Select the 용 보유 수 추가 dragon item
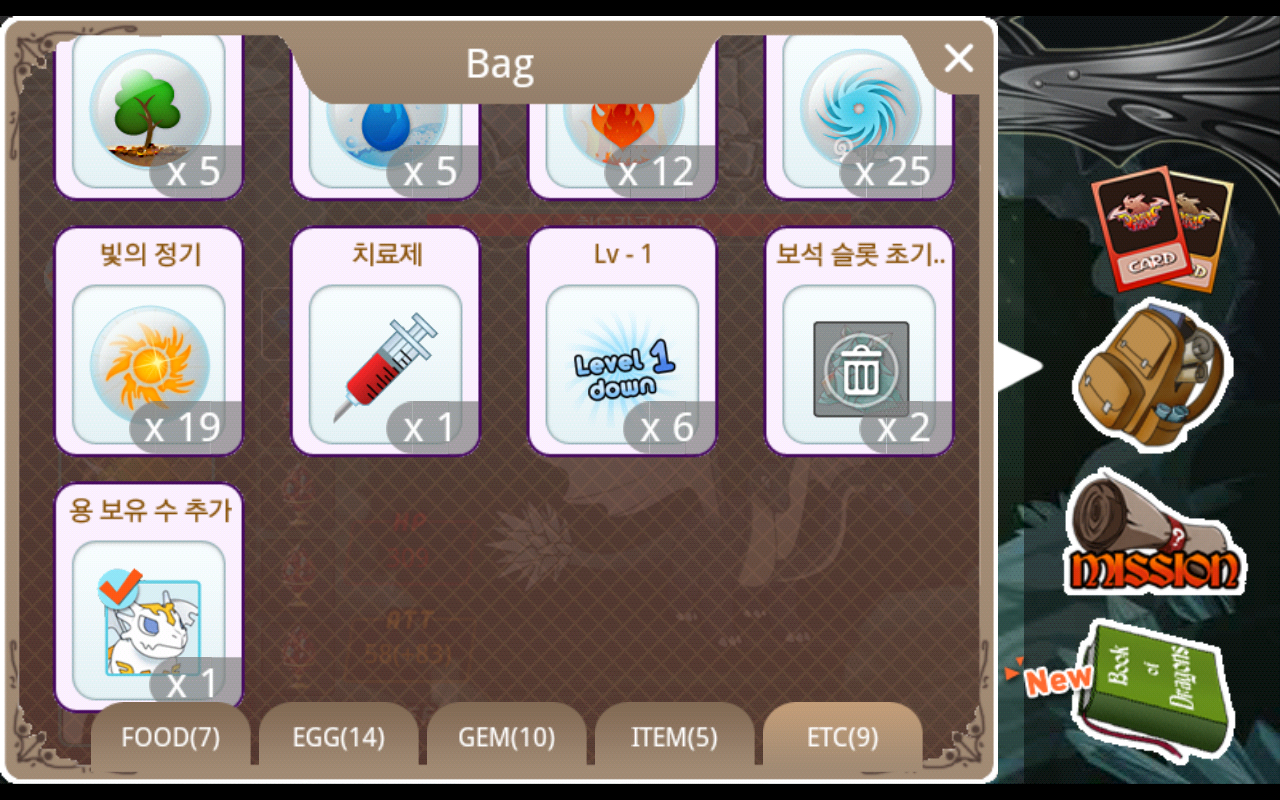Viewport: 1280px width, 800px height. coord(149,598)
